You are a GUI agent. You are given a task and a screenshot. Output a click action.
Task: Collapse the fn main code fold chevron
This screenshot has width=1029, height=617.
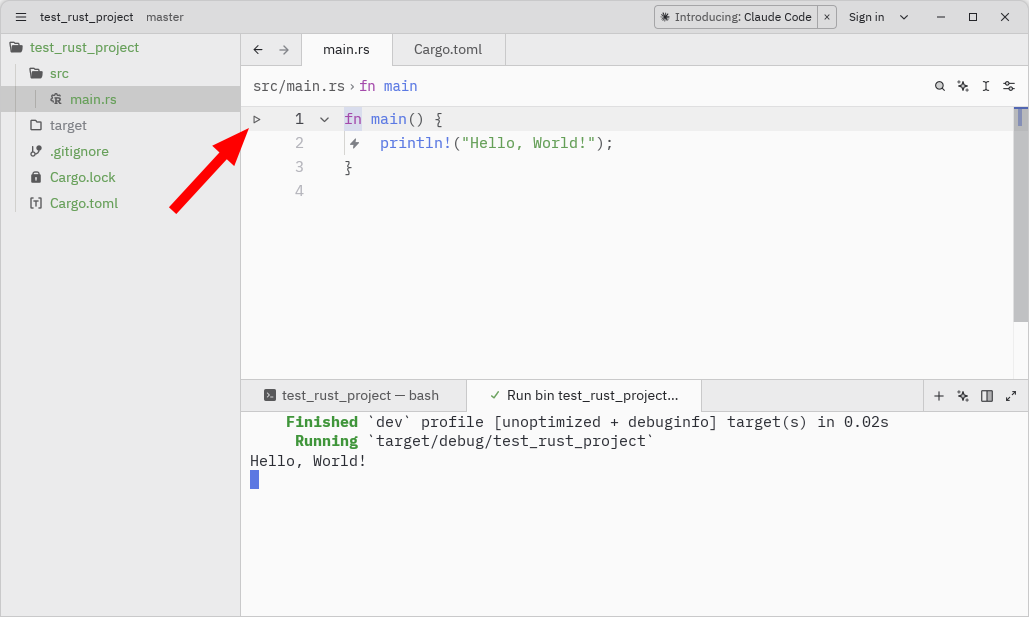pyautogui.click(x=324, y=119)
